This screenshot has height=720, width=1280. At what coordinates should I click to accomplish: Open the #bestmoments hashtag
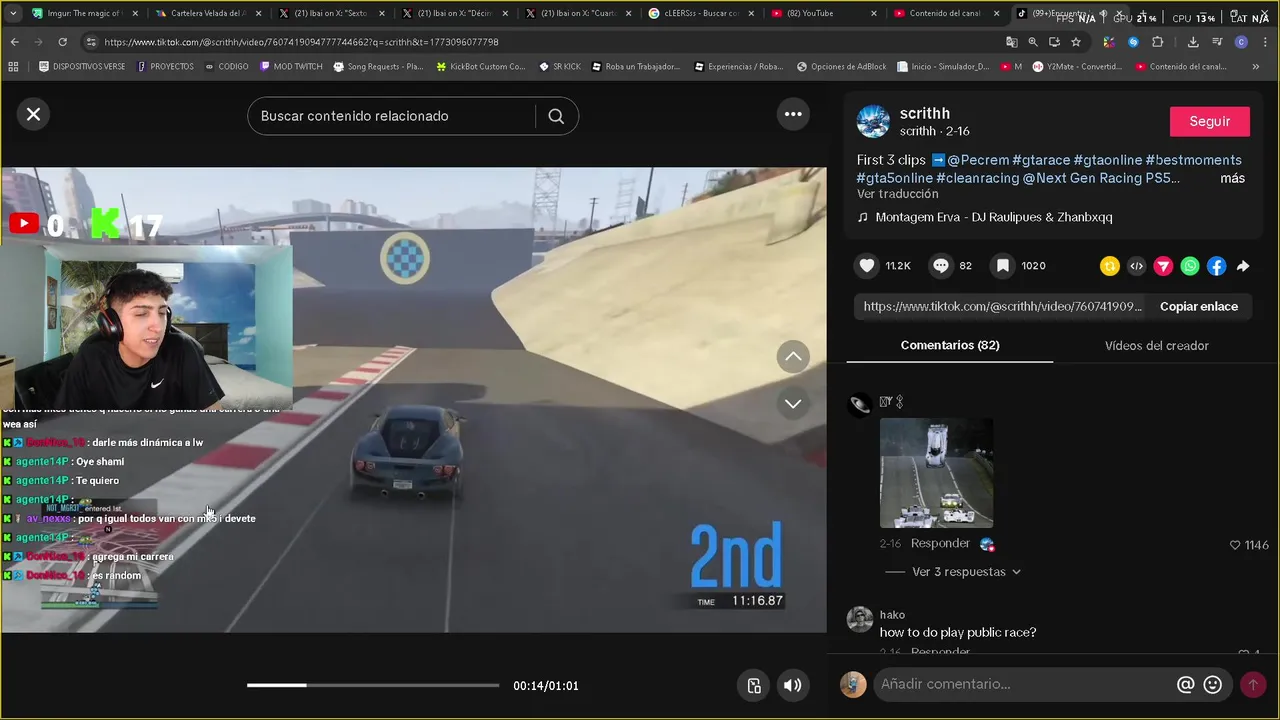(x=1193, y=160)
